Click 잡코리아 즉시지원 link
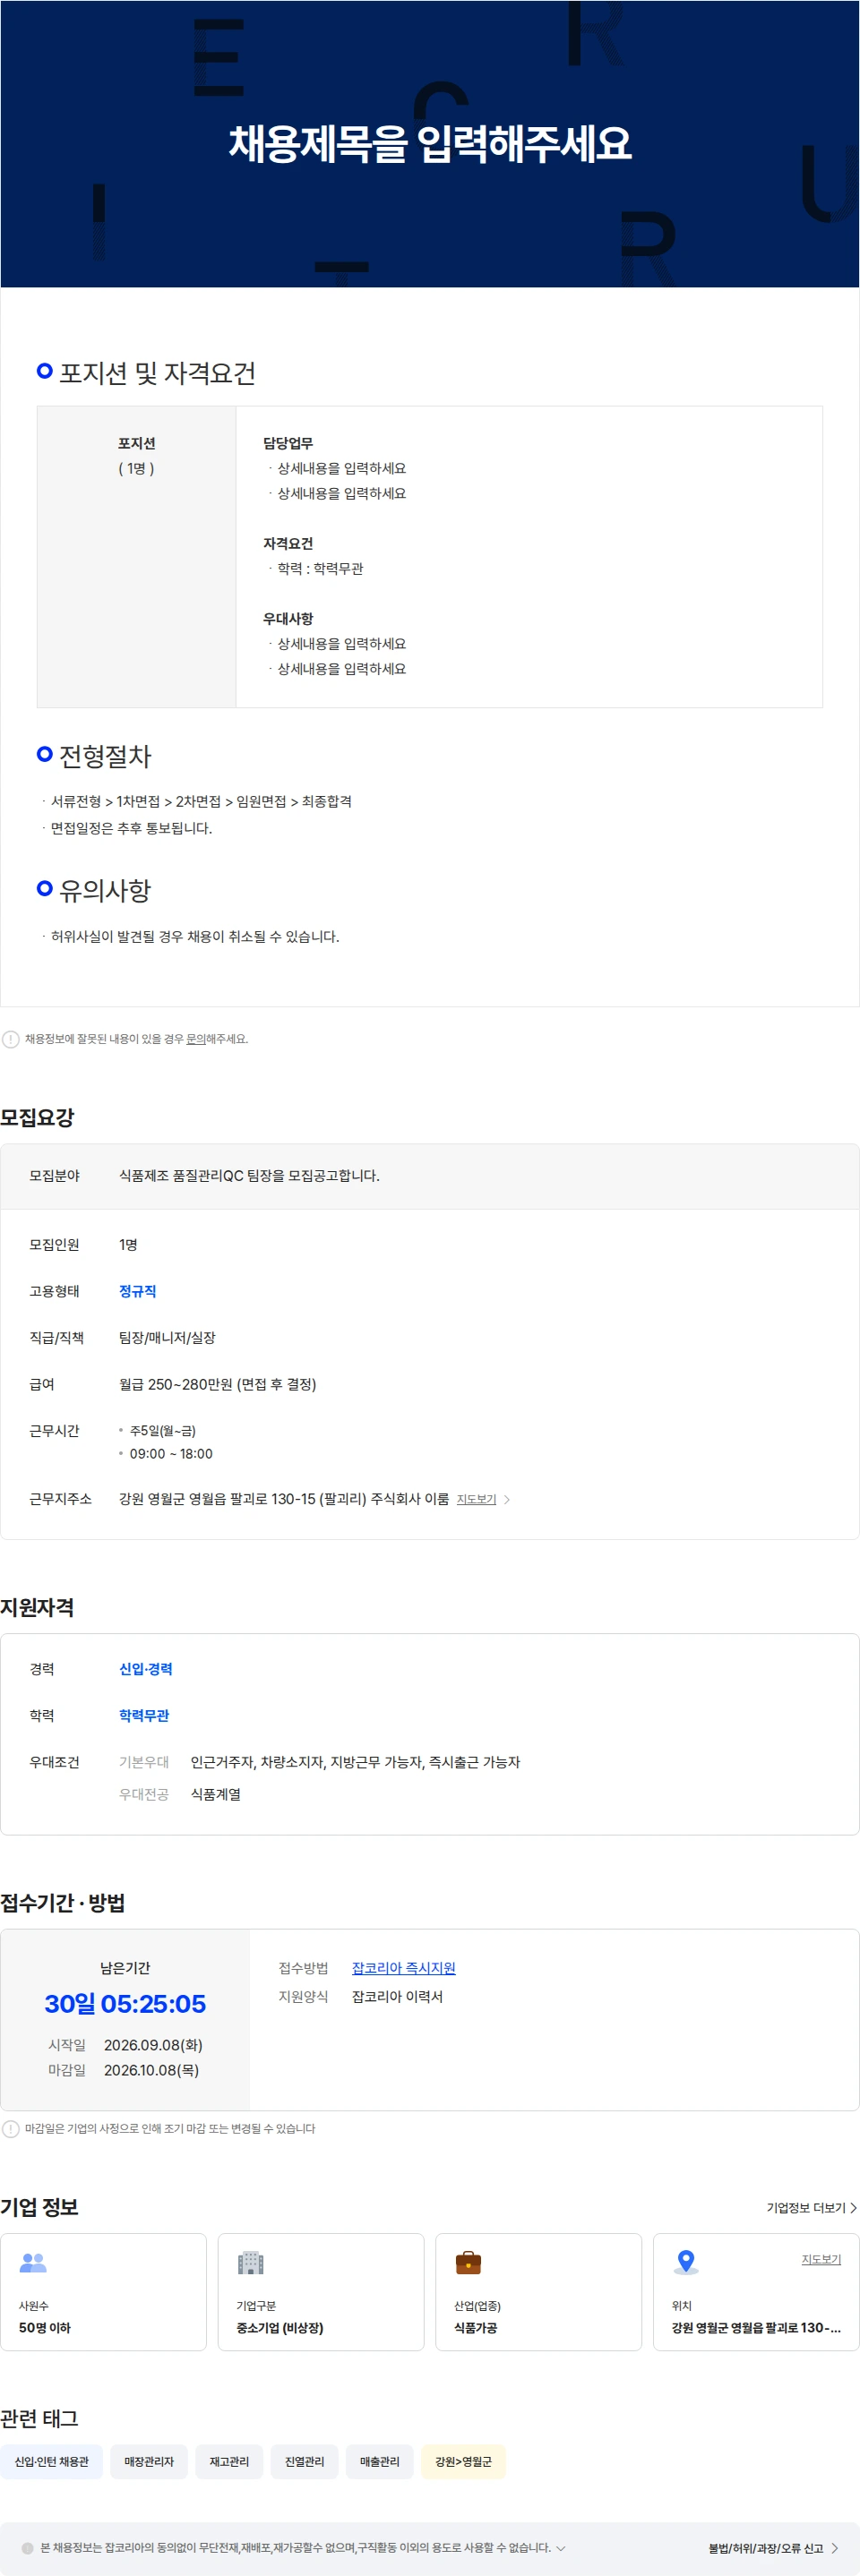 pyautogui.click(x=403, y=1968)
